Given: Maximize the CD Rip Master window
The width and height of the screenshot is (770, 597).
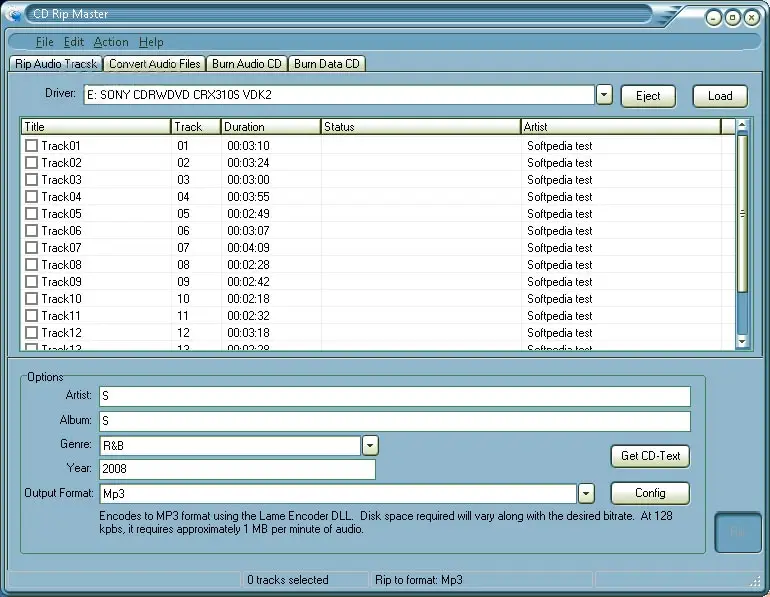Looking at the screenshot, I should (x=732, y=18).
